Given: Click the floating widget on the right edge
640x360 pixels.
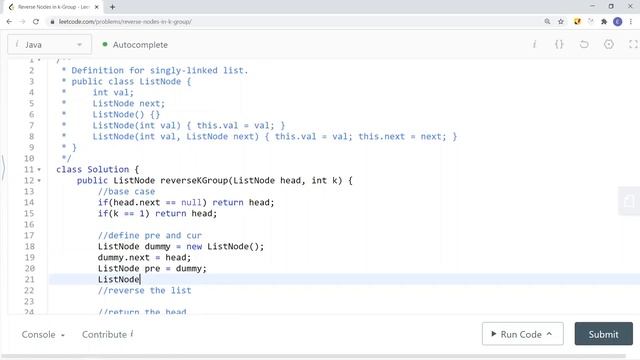Looking at the screenshot, I should [629, 201].
